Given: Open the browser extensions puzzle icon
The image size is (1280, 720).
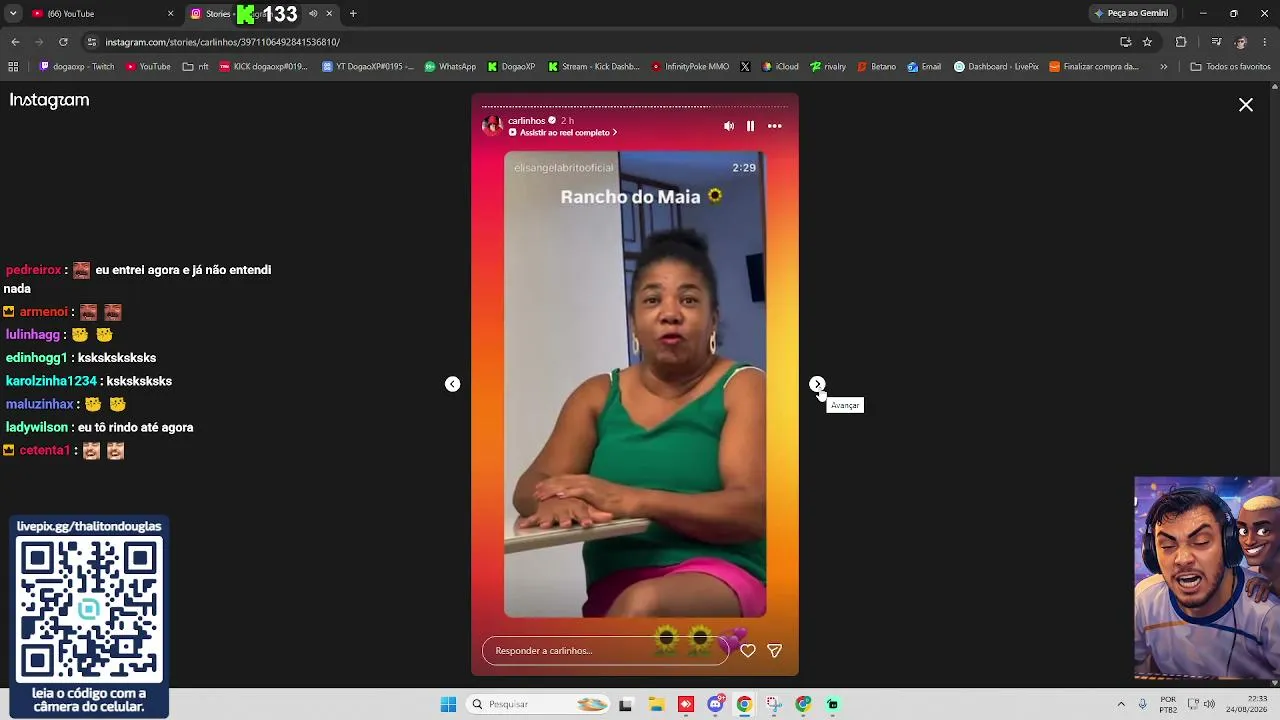Looking at the screenshot, I should pyautogui.click(x=1181, y=42).
